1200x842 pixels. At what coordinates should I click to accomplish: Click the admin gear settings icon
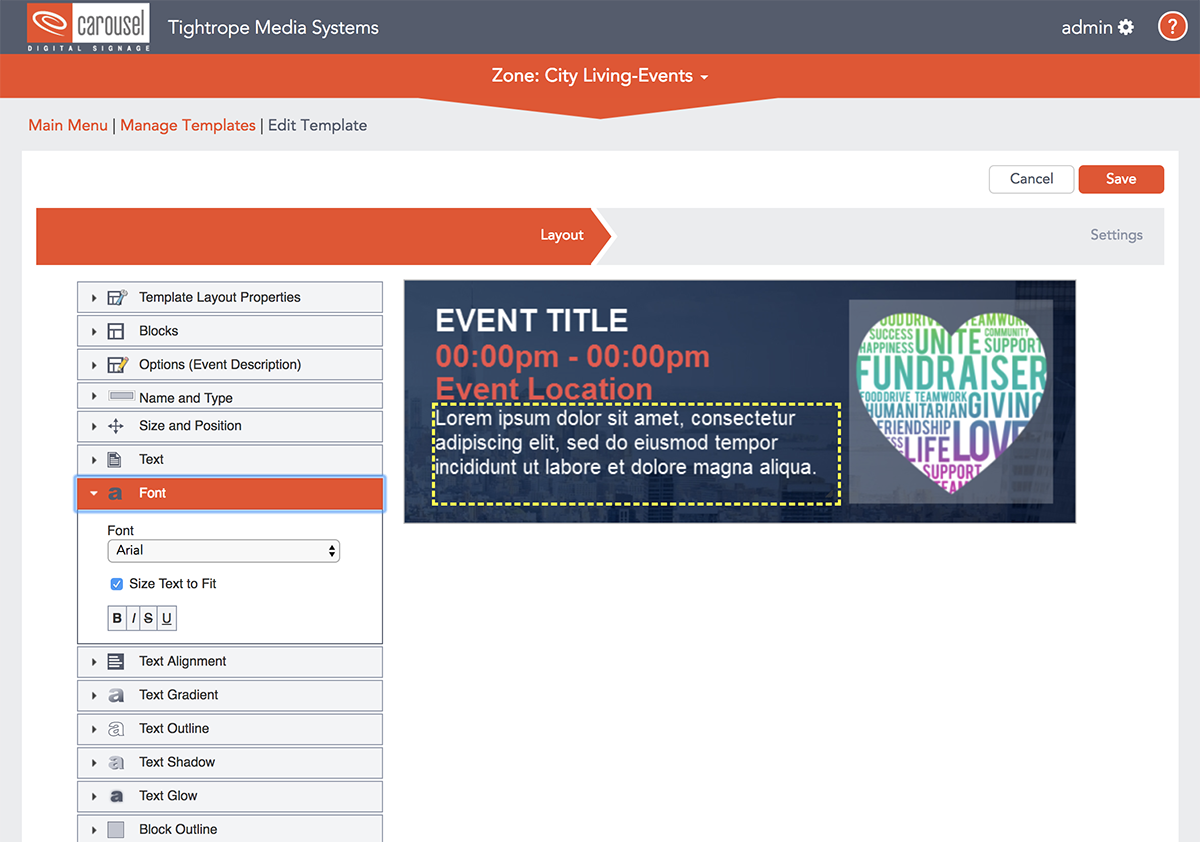click(x=1126, y=27)
